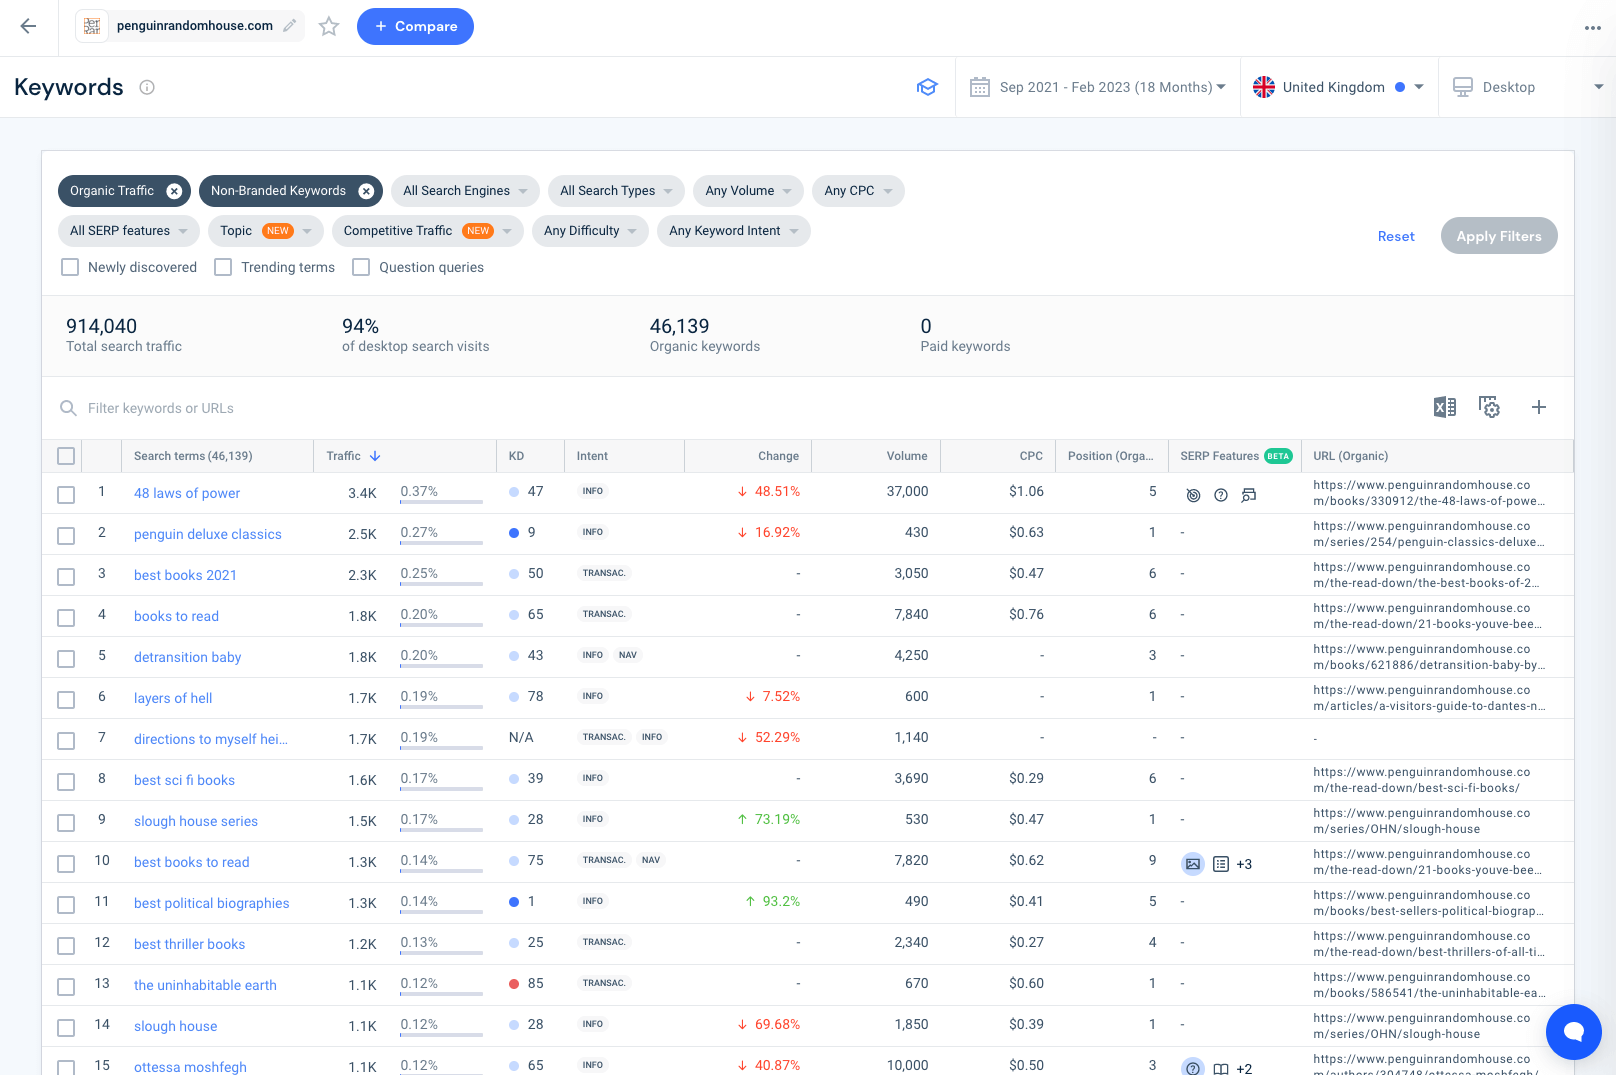Open the live chat bubble
The image size is (1616, 1075).
(1573, 1031)
